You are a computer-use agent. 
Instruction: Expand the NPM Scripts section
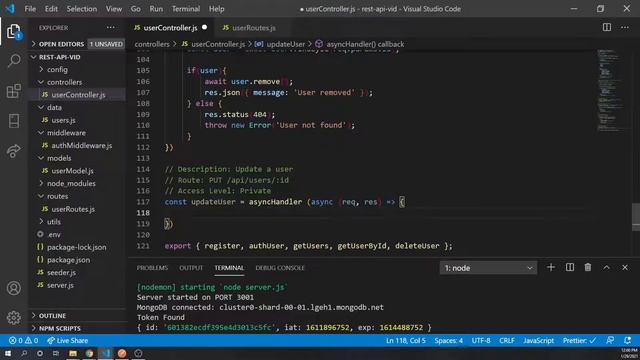[x=77, y=328]
